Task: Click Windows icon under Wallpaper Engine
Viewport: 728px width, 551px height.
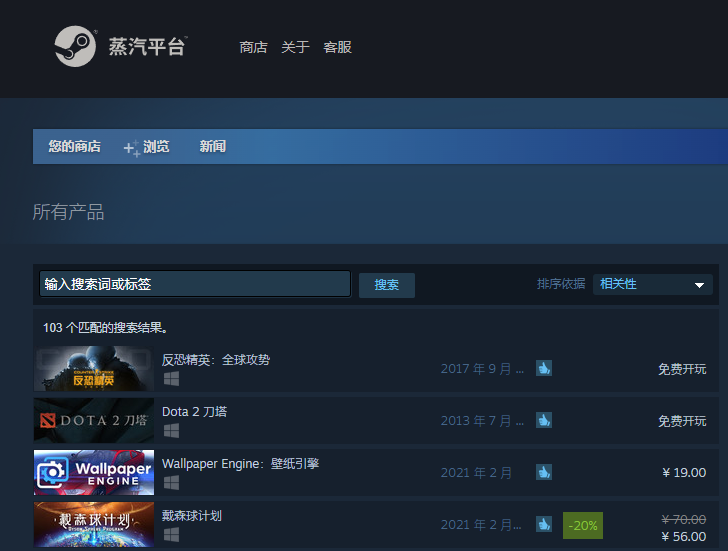Action: click(171, 483)
